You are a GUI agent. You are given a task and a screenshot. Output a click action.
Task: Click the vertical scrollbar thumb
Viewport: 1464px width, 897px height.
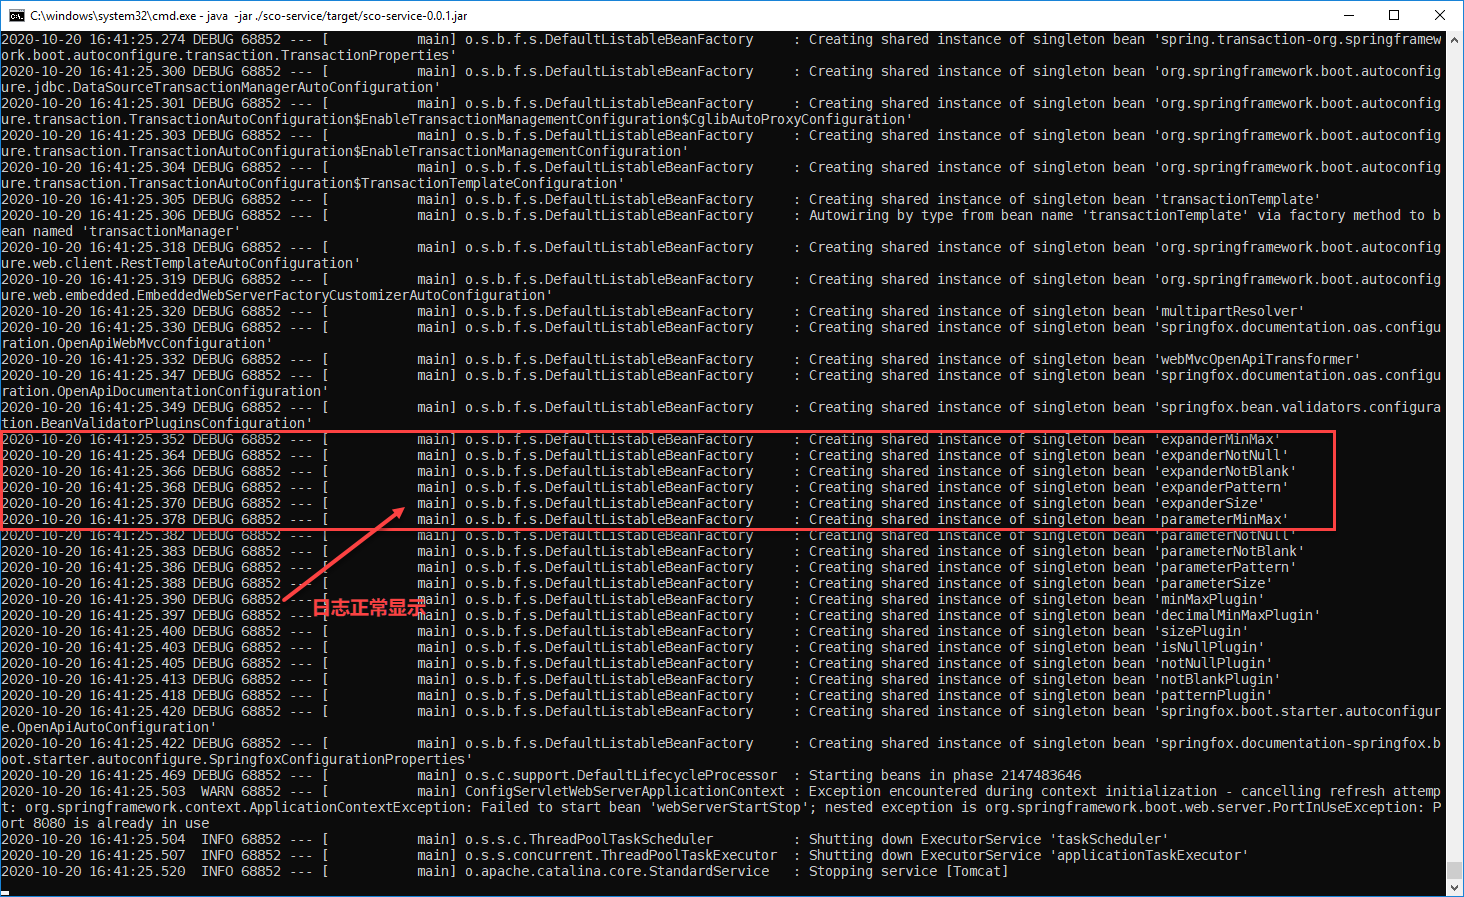pos(1455,870)
